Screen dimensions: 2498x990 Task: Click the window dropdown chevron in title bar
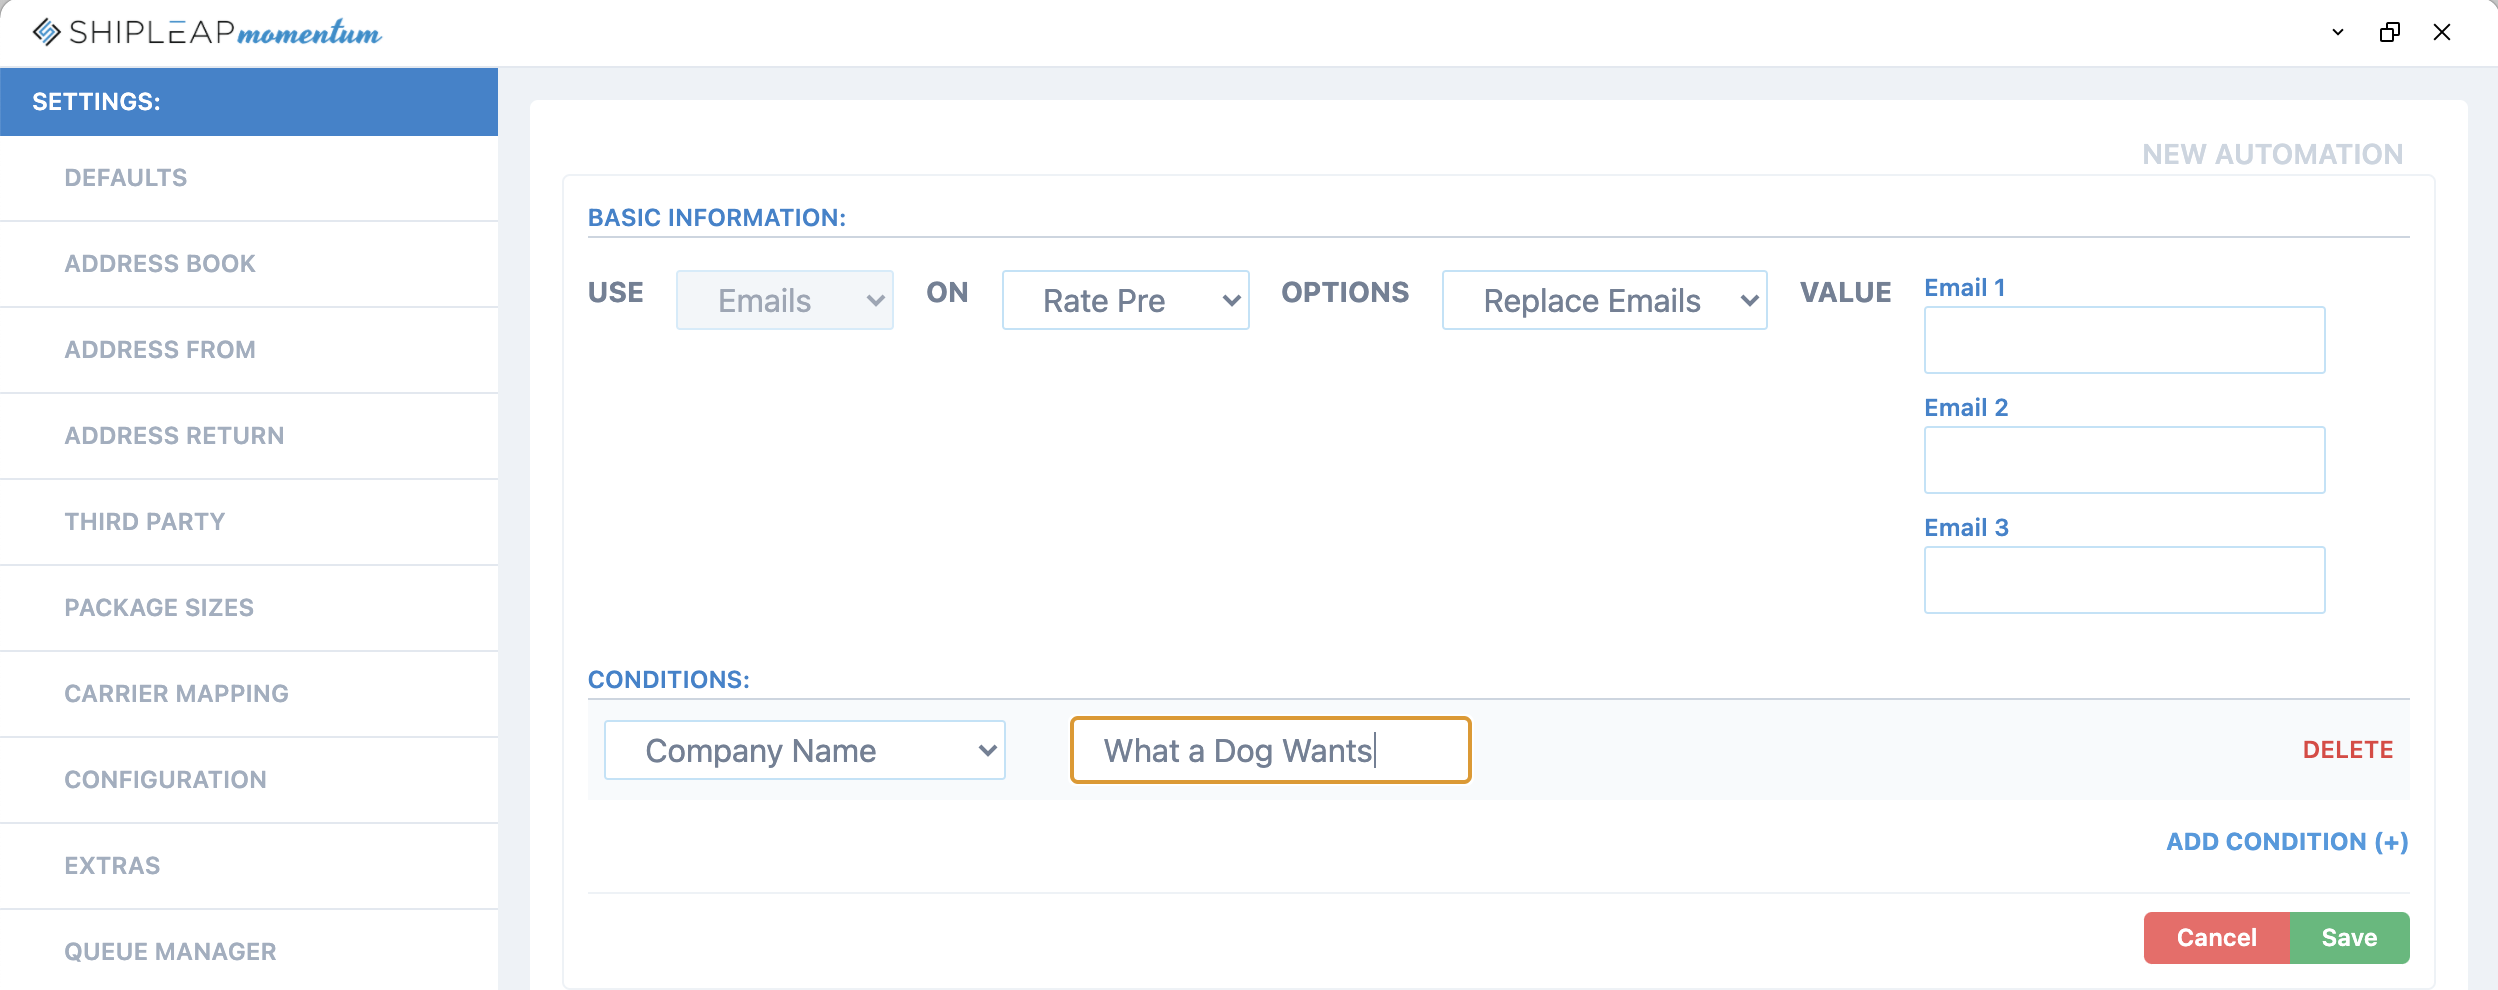pyautogui.click(x=2338, y=32)
